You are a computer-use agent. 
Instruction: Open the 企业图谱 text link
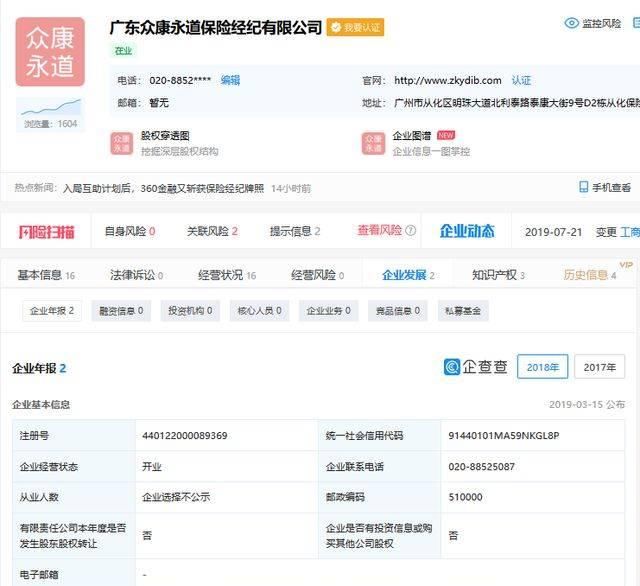click(x=412, y=135)
